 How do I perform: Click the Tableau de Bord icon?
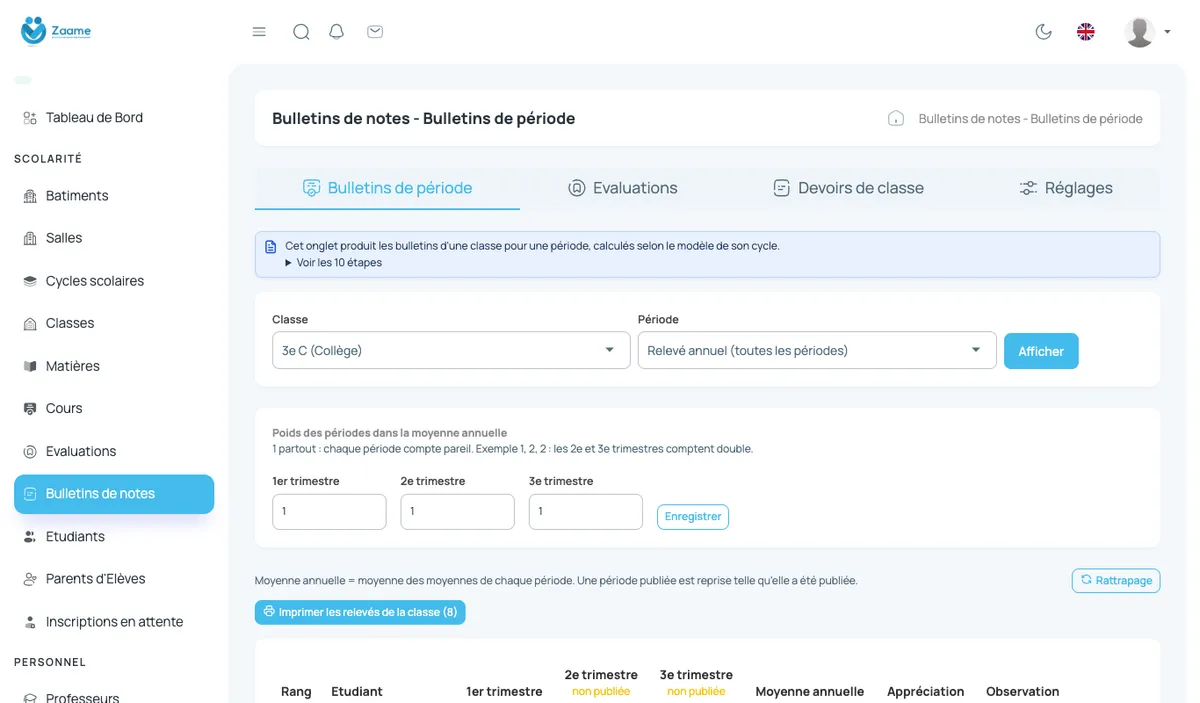[30, 118]
